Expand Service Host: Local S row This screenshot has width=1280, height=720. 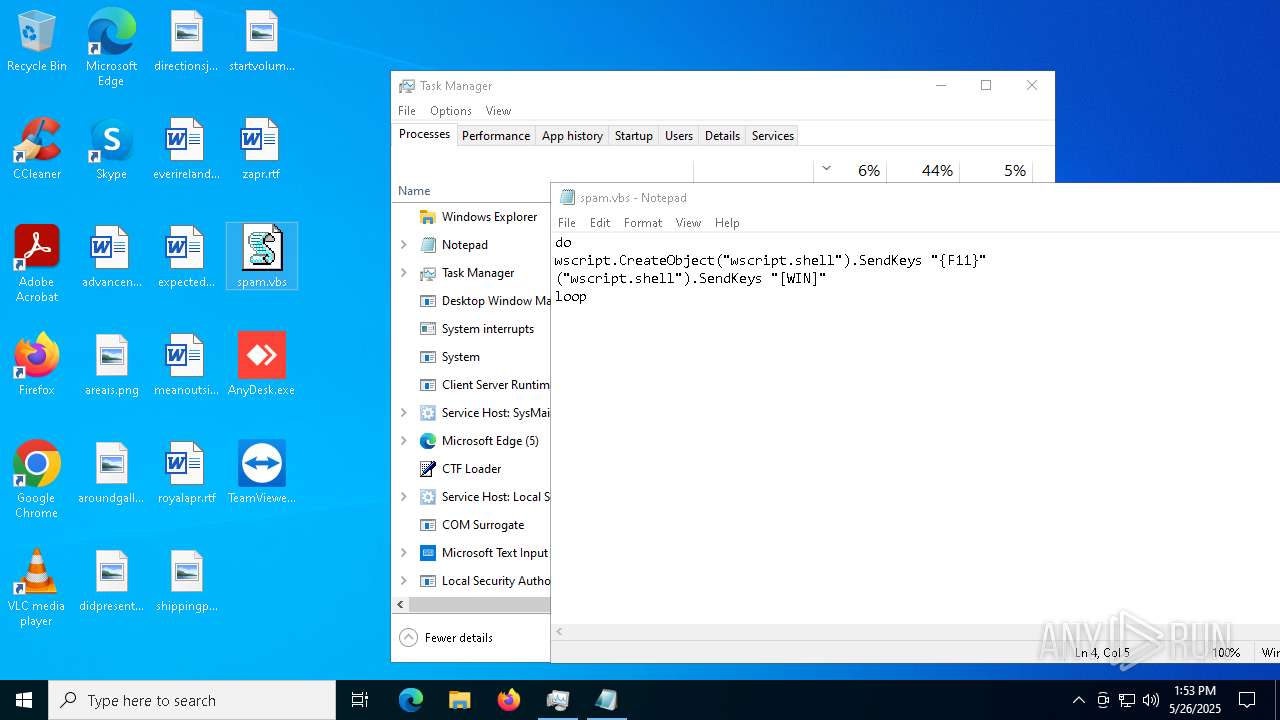point(404,496)
